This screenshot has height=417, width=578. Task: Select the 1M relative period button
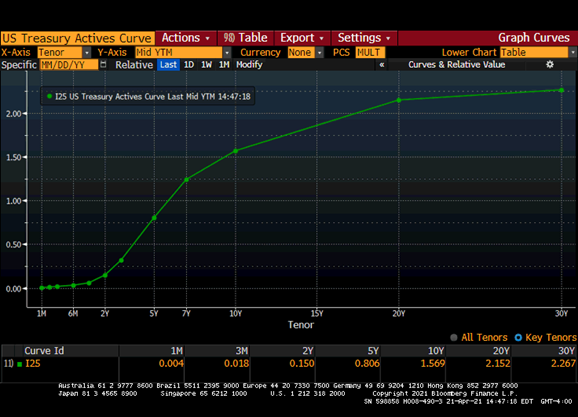tap(224, 65)
